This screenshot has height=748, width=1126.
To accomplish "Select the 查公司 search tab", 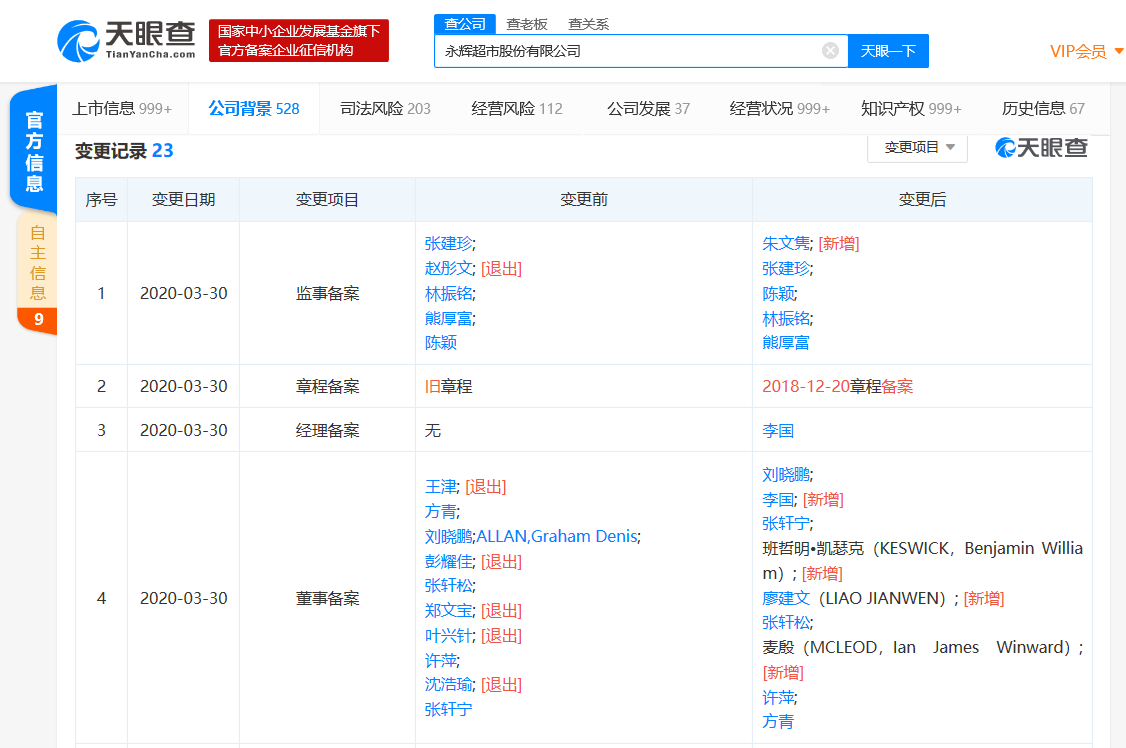I will click(465, 24).
